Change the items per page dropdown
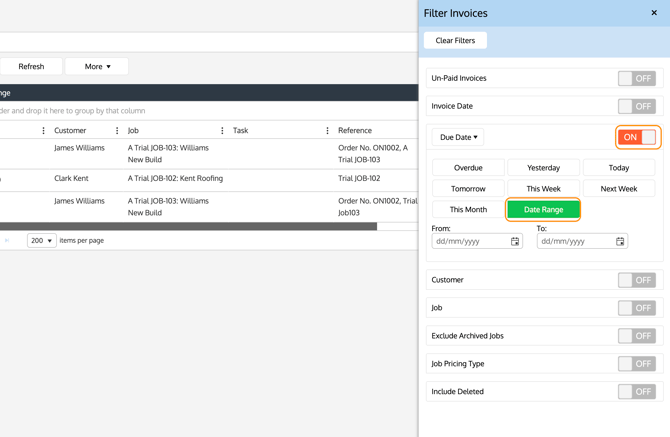This screenshot has width=670, height=437. 42,241
